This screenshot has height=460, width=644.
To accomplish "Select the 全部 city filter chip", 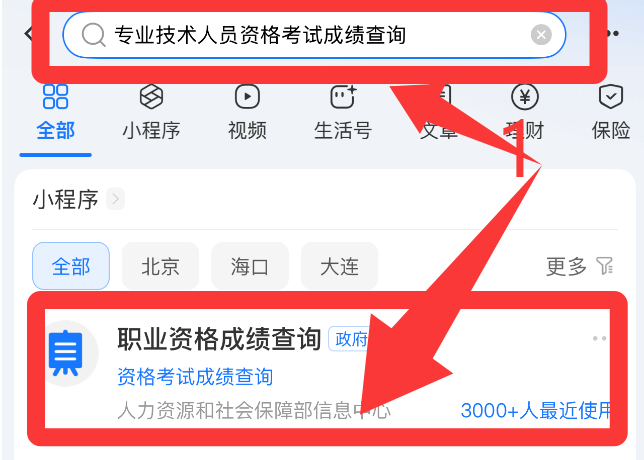I will (x=71, y=266).
